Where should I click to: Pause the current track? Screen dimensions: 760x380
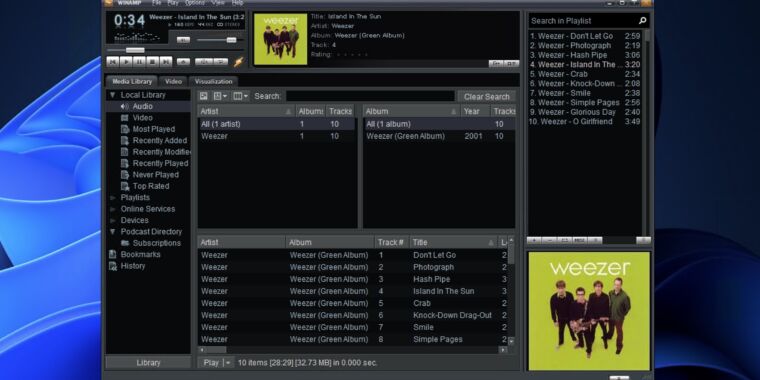tap(139, 62)
